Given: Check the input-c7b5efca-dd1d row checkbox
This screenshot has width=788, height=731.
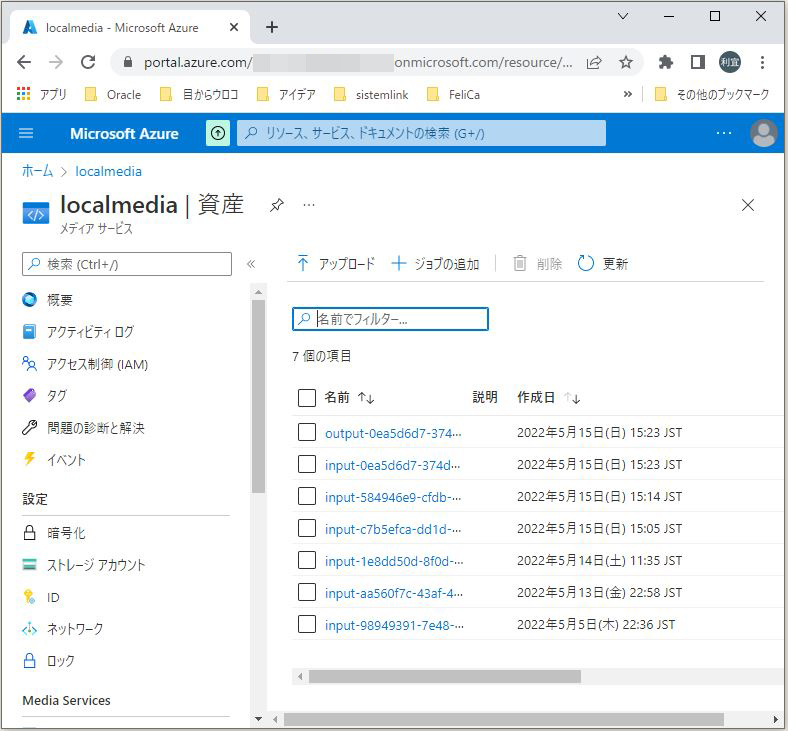Looking at the screenshot, I should click(x=307, y=529).
